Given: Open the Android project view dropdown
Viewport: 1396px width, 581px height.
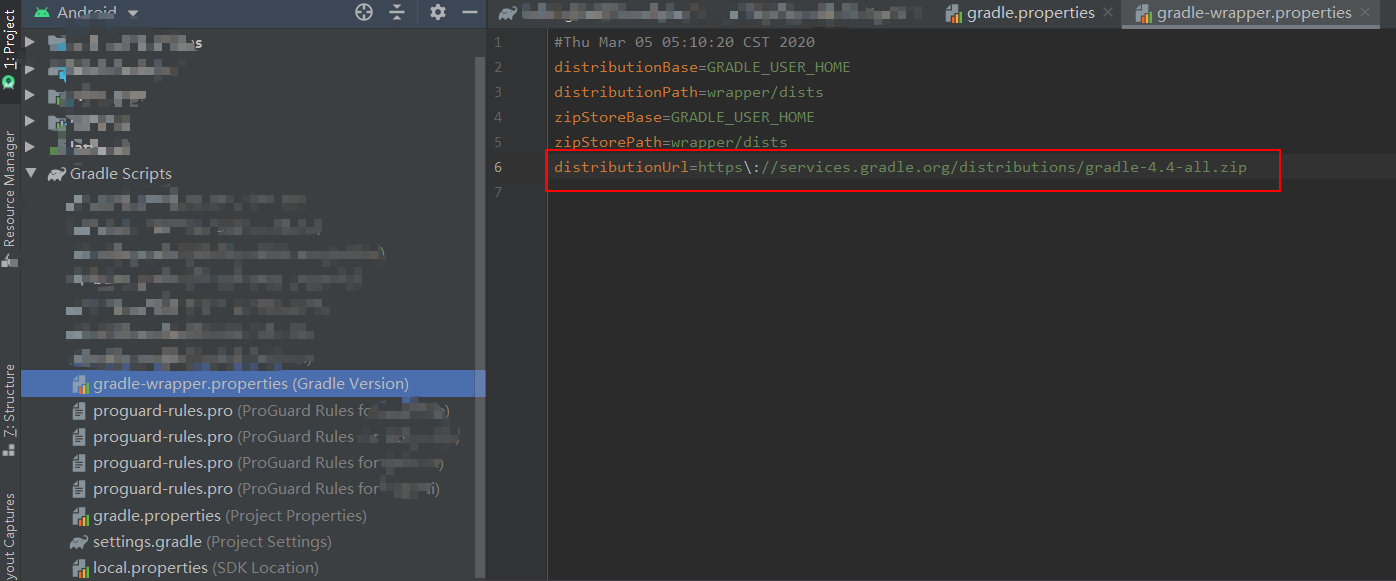Looking at the screenshot, I should point(87,12).
